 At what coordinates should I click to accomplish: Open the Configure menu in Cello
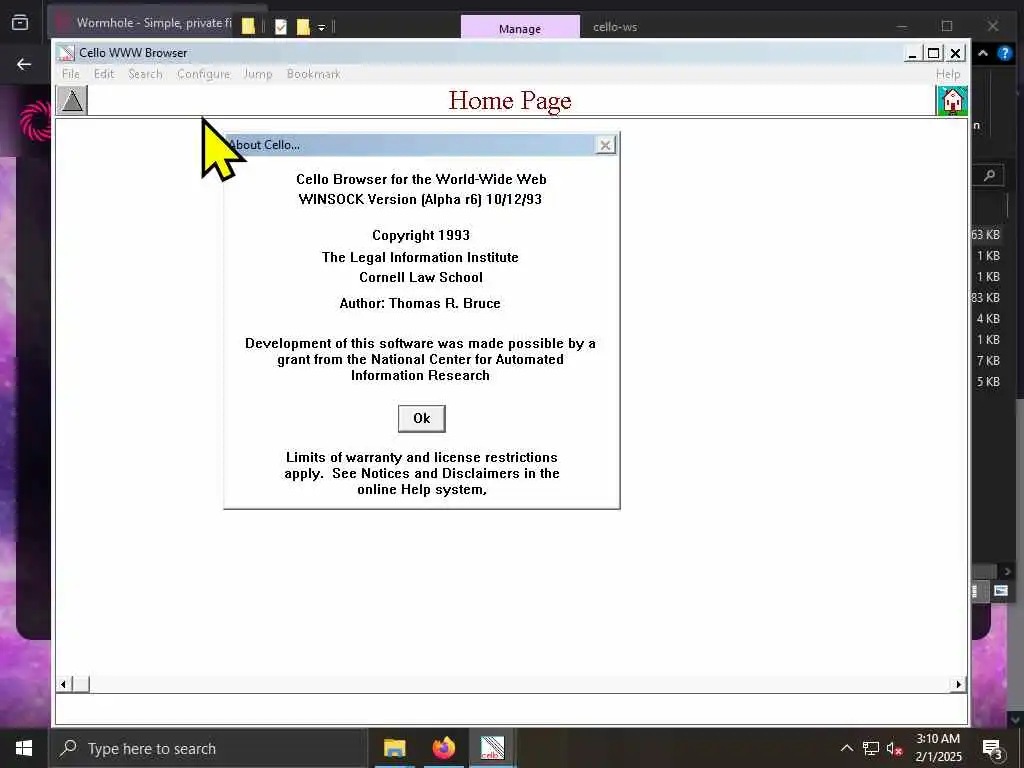click(203, 74)
